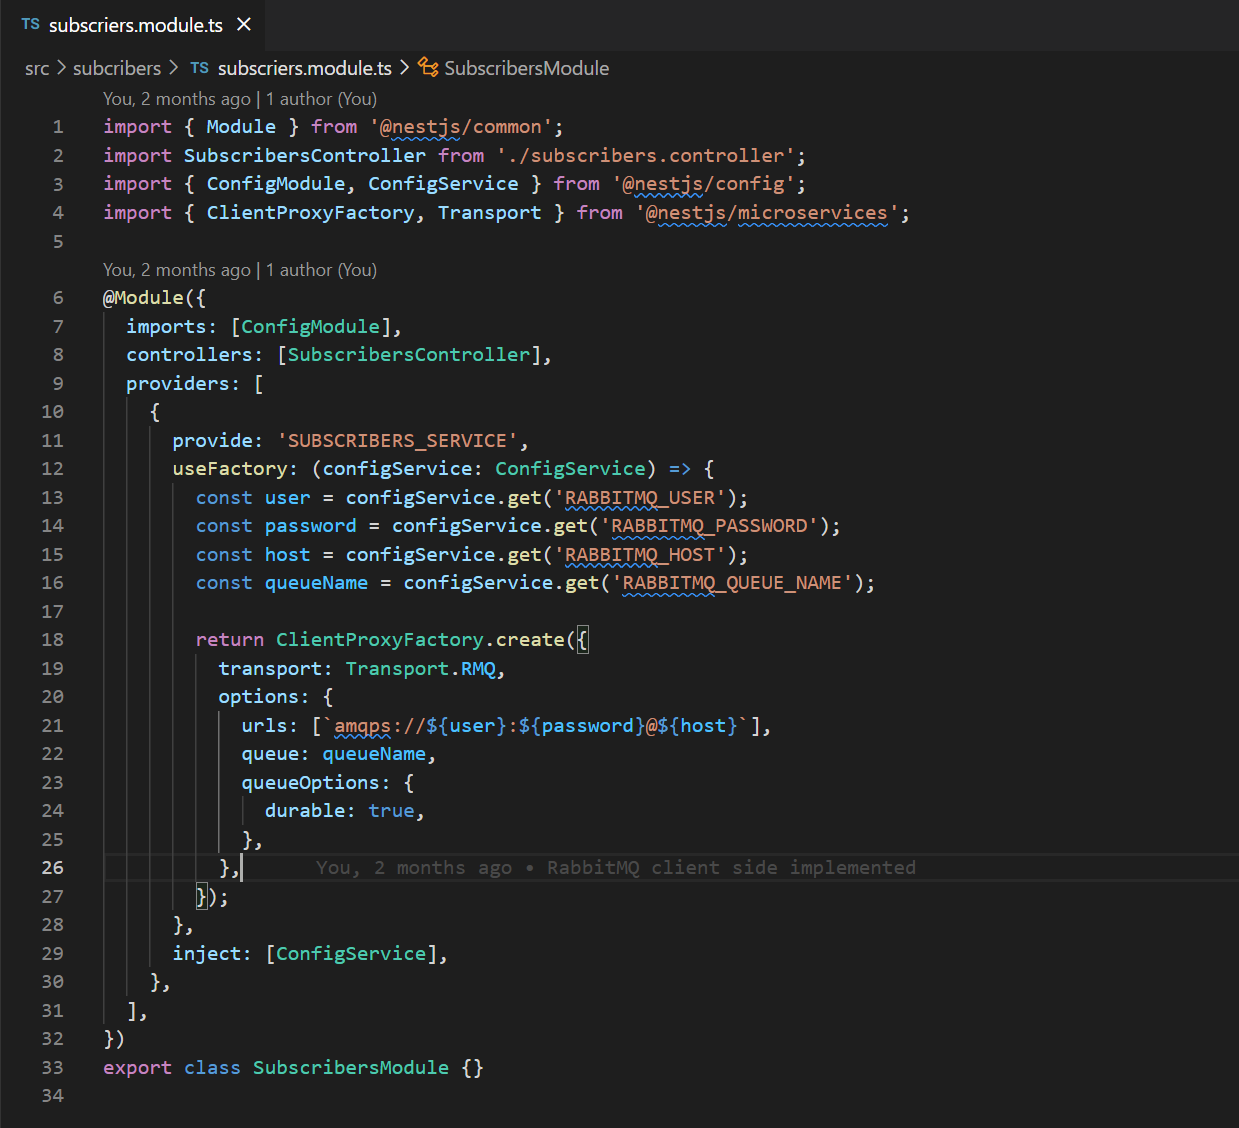Click ClientProxyFactory in the line 4 import
Viewport: 1239px width, 1128px height.
click(x=311, y=213)
